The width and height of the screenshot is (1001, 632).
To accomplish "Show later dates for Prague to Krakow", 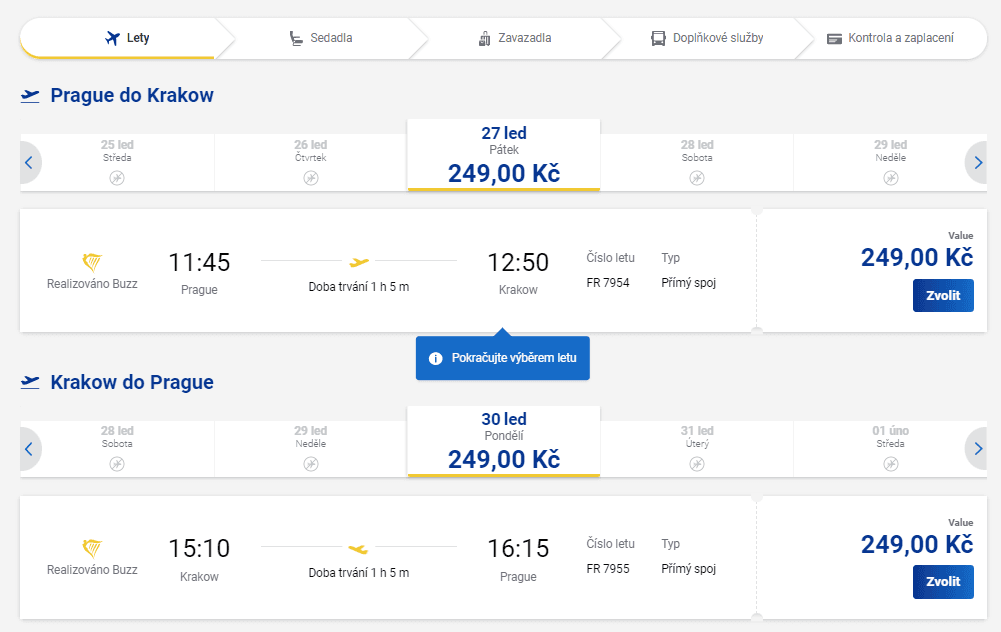I will [977, 163].
